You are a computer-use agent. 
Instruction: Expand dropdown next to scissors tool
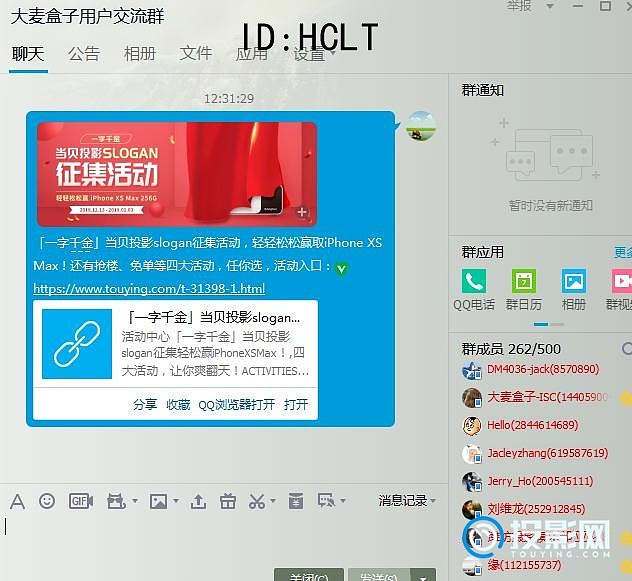point(273,501)
